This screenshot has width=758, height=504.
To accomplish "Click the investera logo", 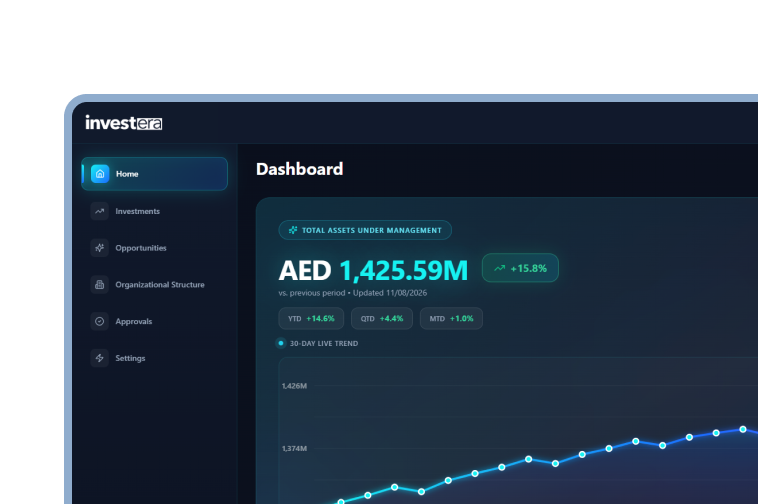I will [x=124, y=123].
